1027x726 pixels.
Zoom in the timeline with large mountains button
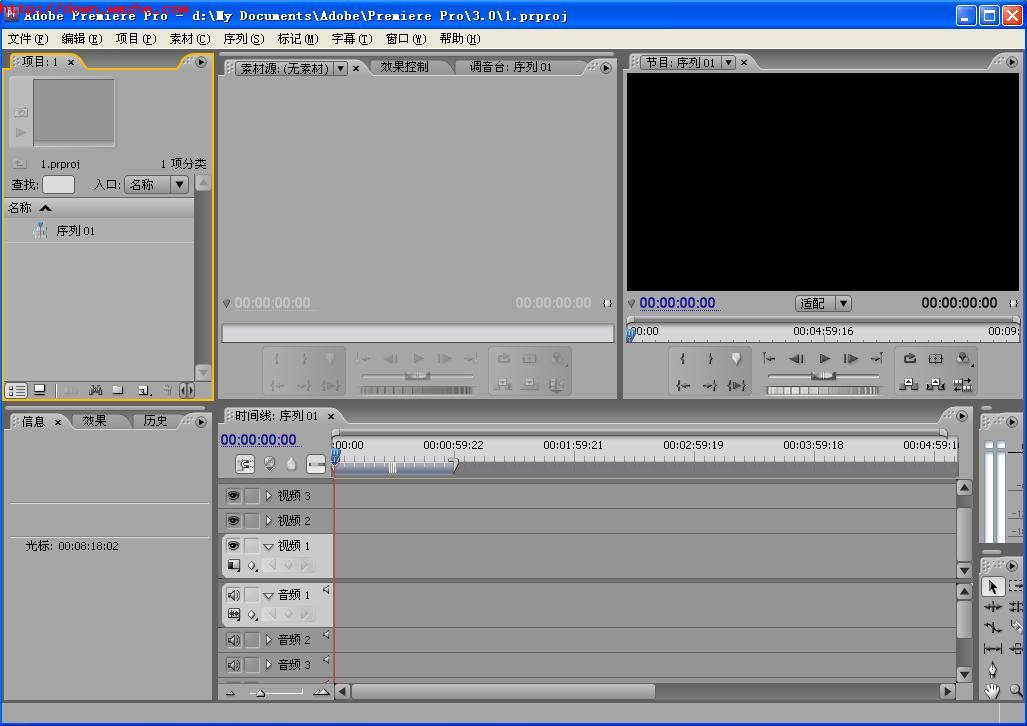coord(321,692)
